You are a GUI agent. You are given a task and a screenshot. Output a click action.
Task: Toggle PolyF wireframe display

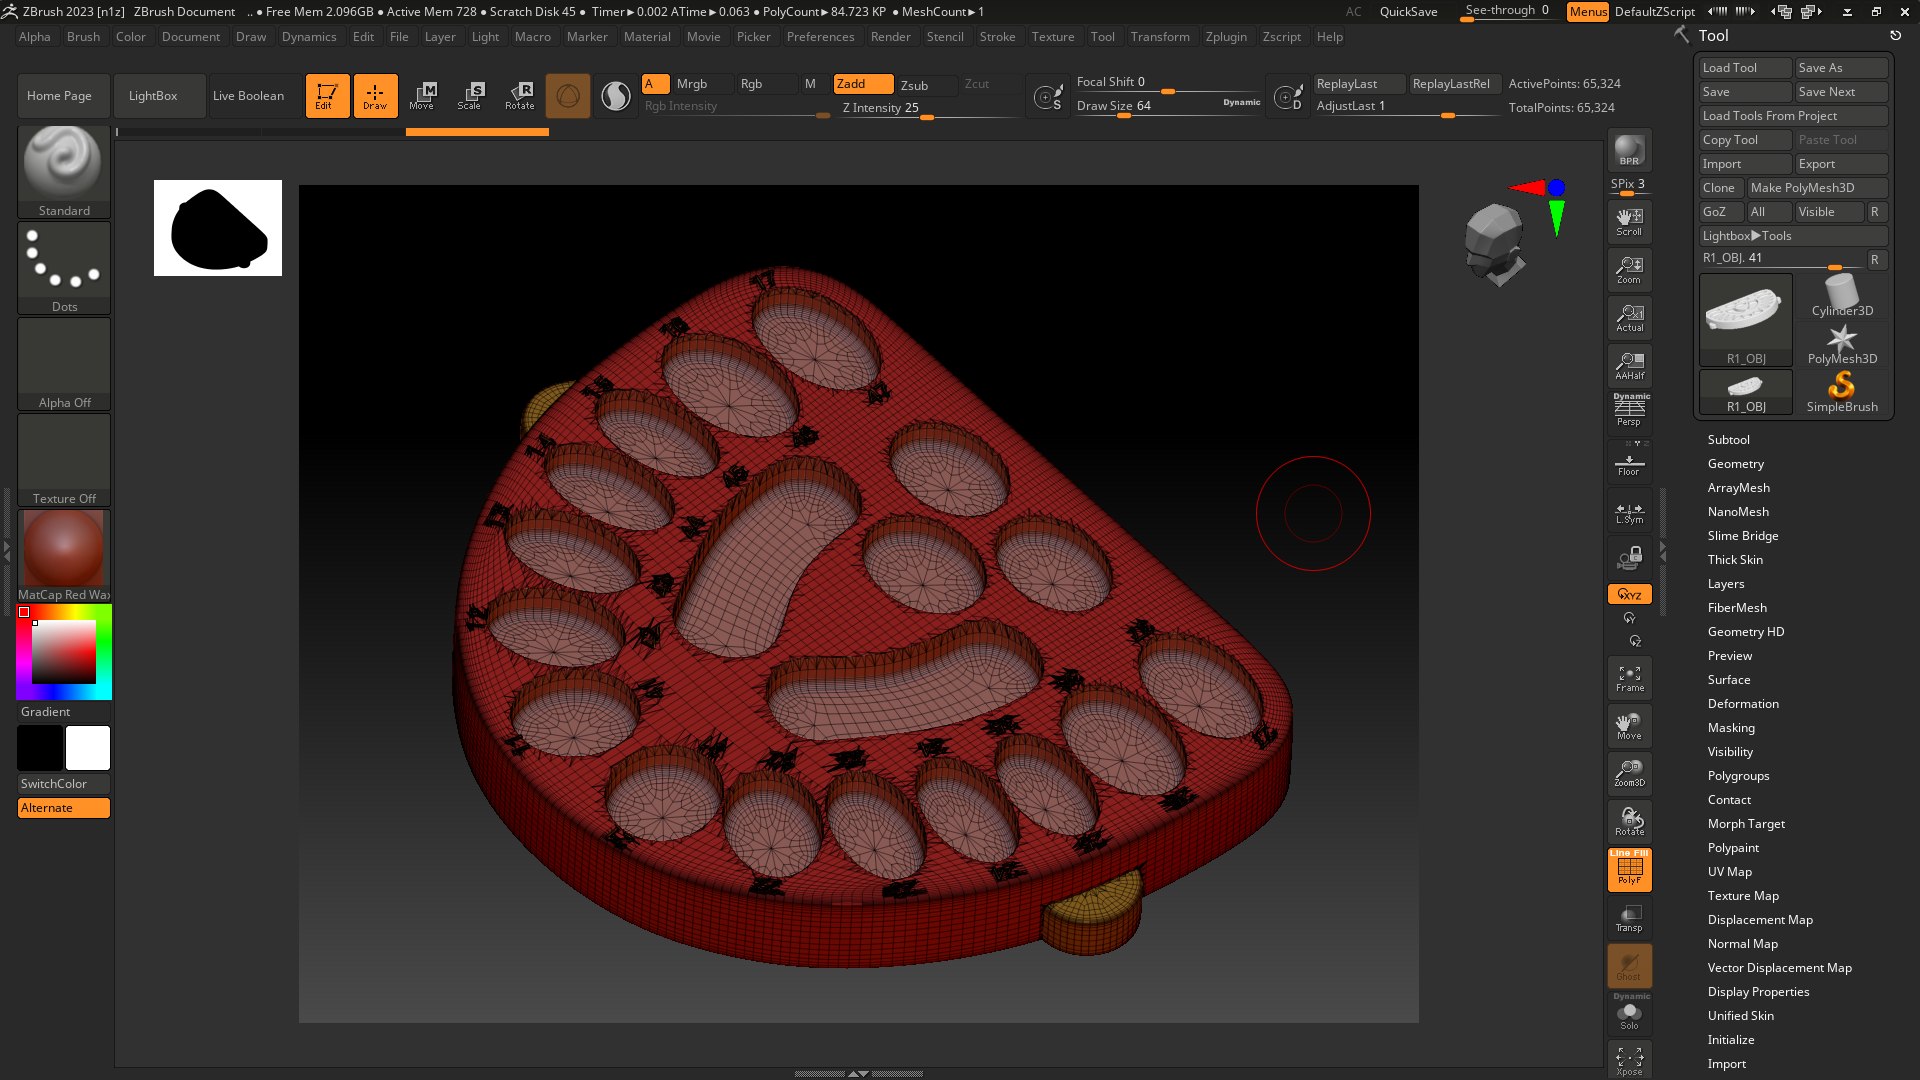click(1629, 870)
